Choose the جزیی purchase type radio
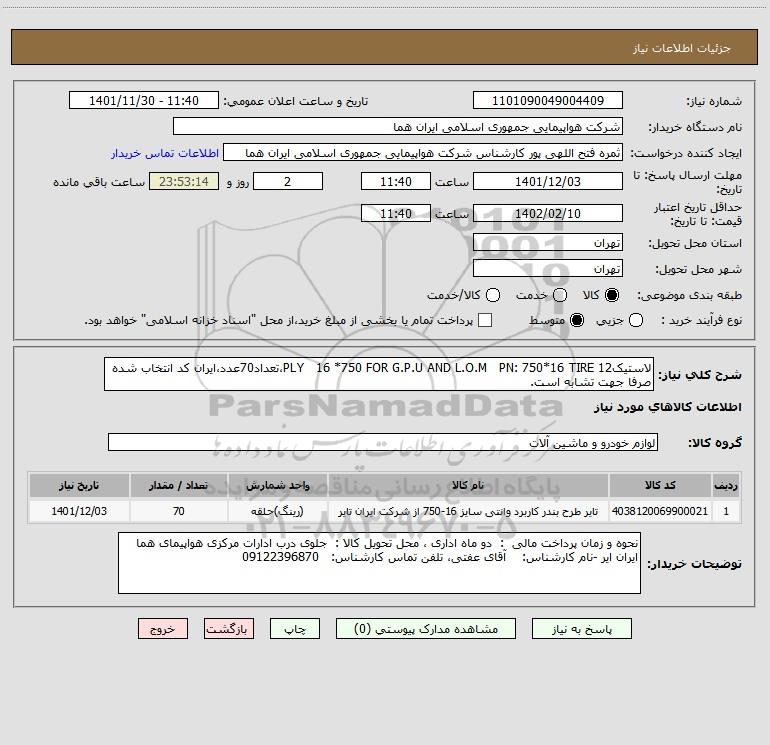770x745 pixels. coord(636,320)
